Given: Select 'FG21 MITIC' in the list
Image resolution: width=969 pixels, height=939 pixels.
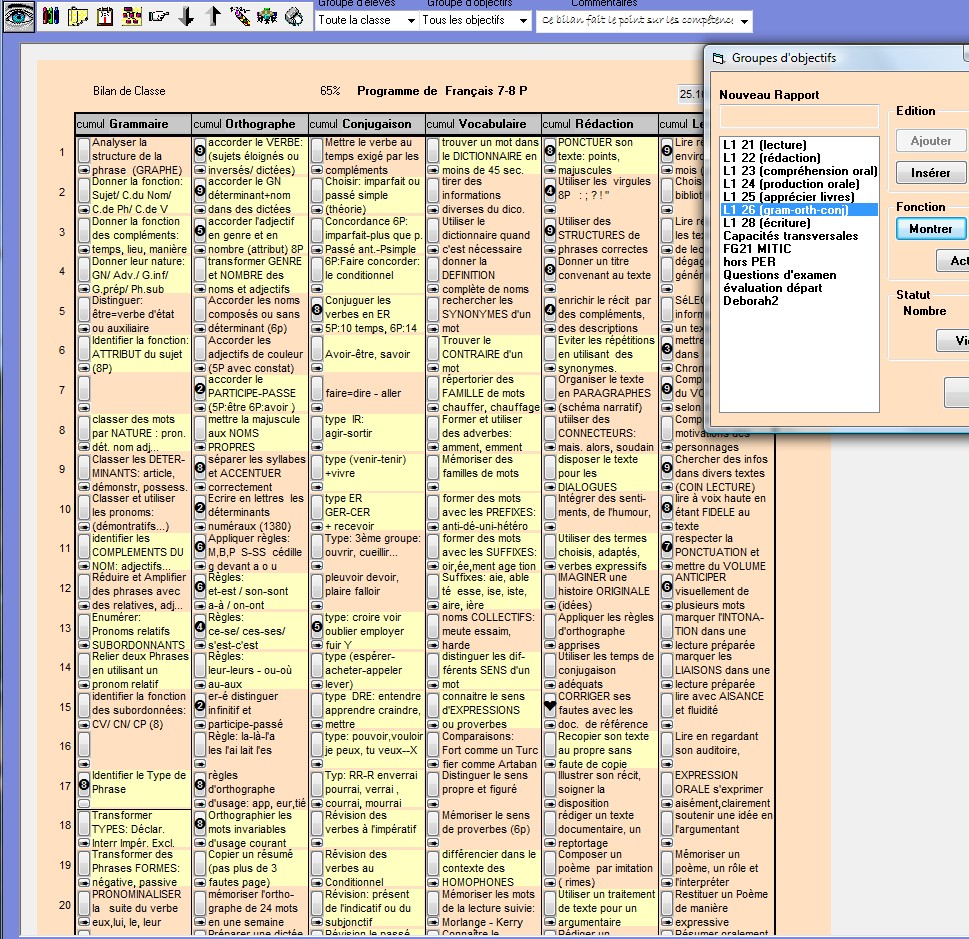Looking at the screenshot, I should [757, 249].
